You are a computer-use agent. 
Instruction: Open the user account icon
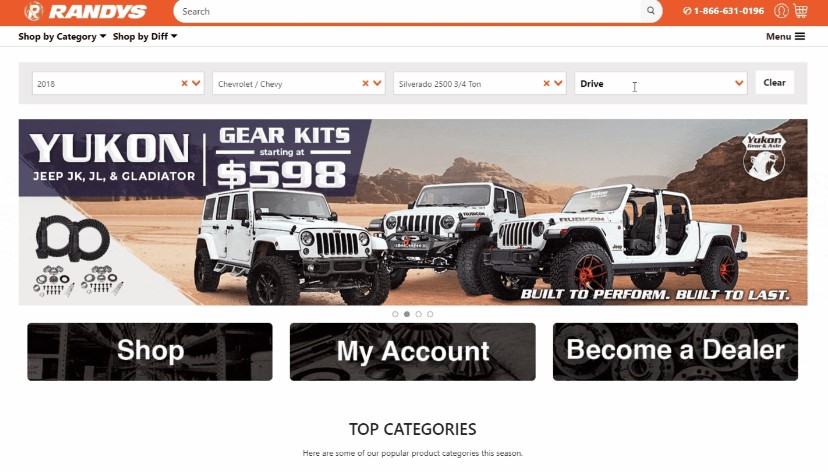tap(781, 11)
